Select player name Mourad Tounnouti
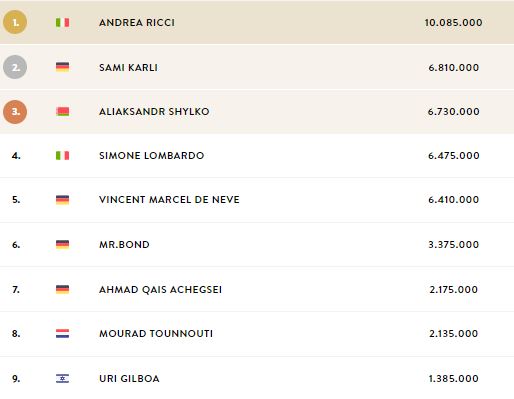The image size is (514, 399). (156, 333)
